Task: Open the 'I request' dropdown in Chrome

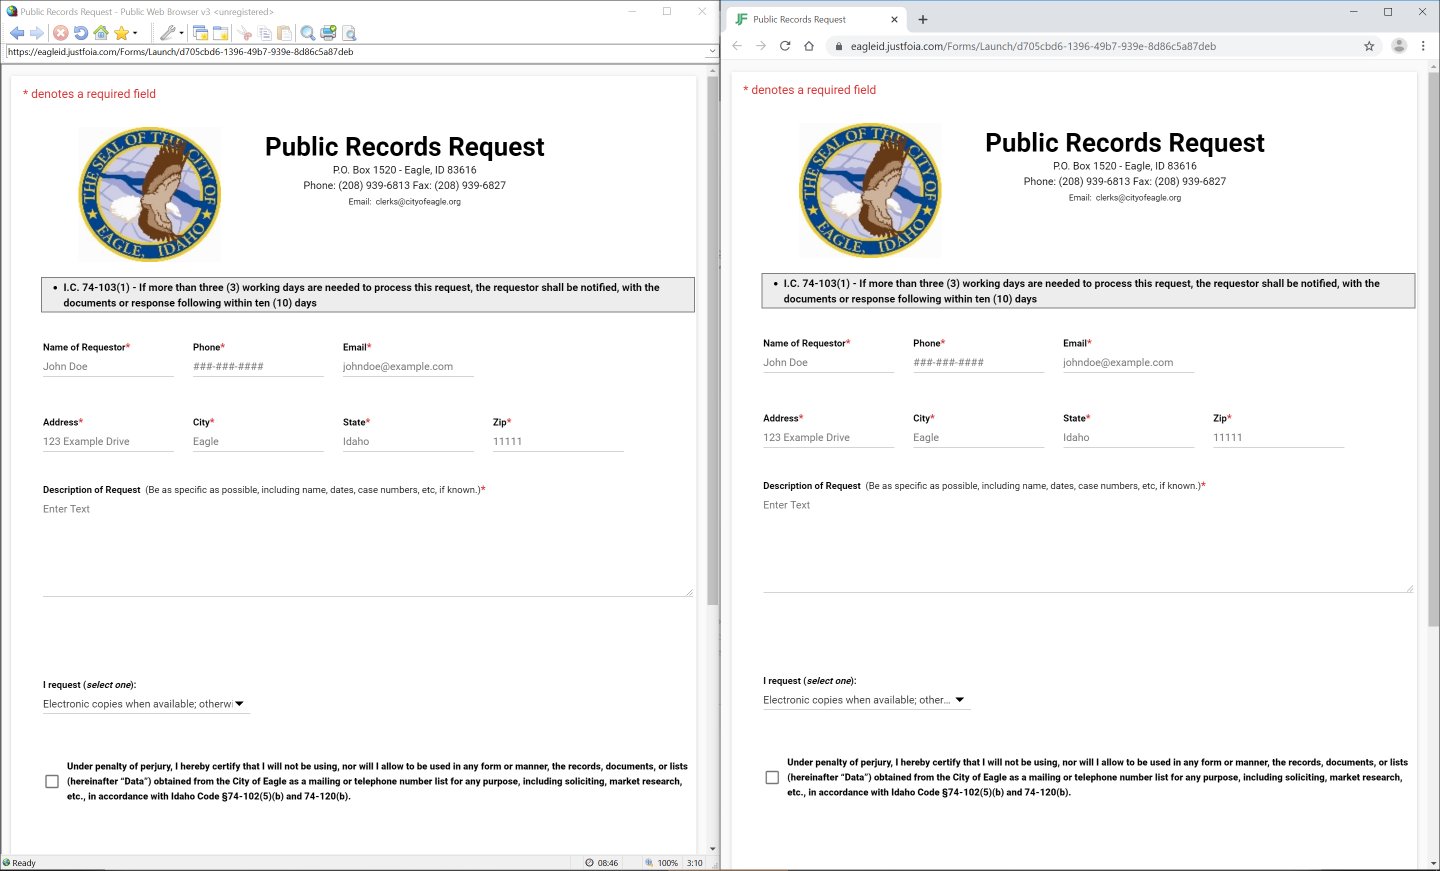Action: pyautogui.click(x=865, y=700)
